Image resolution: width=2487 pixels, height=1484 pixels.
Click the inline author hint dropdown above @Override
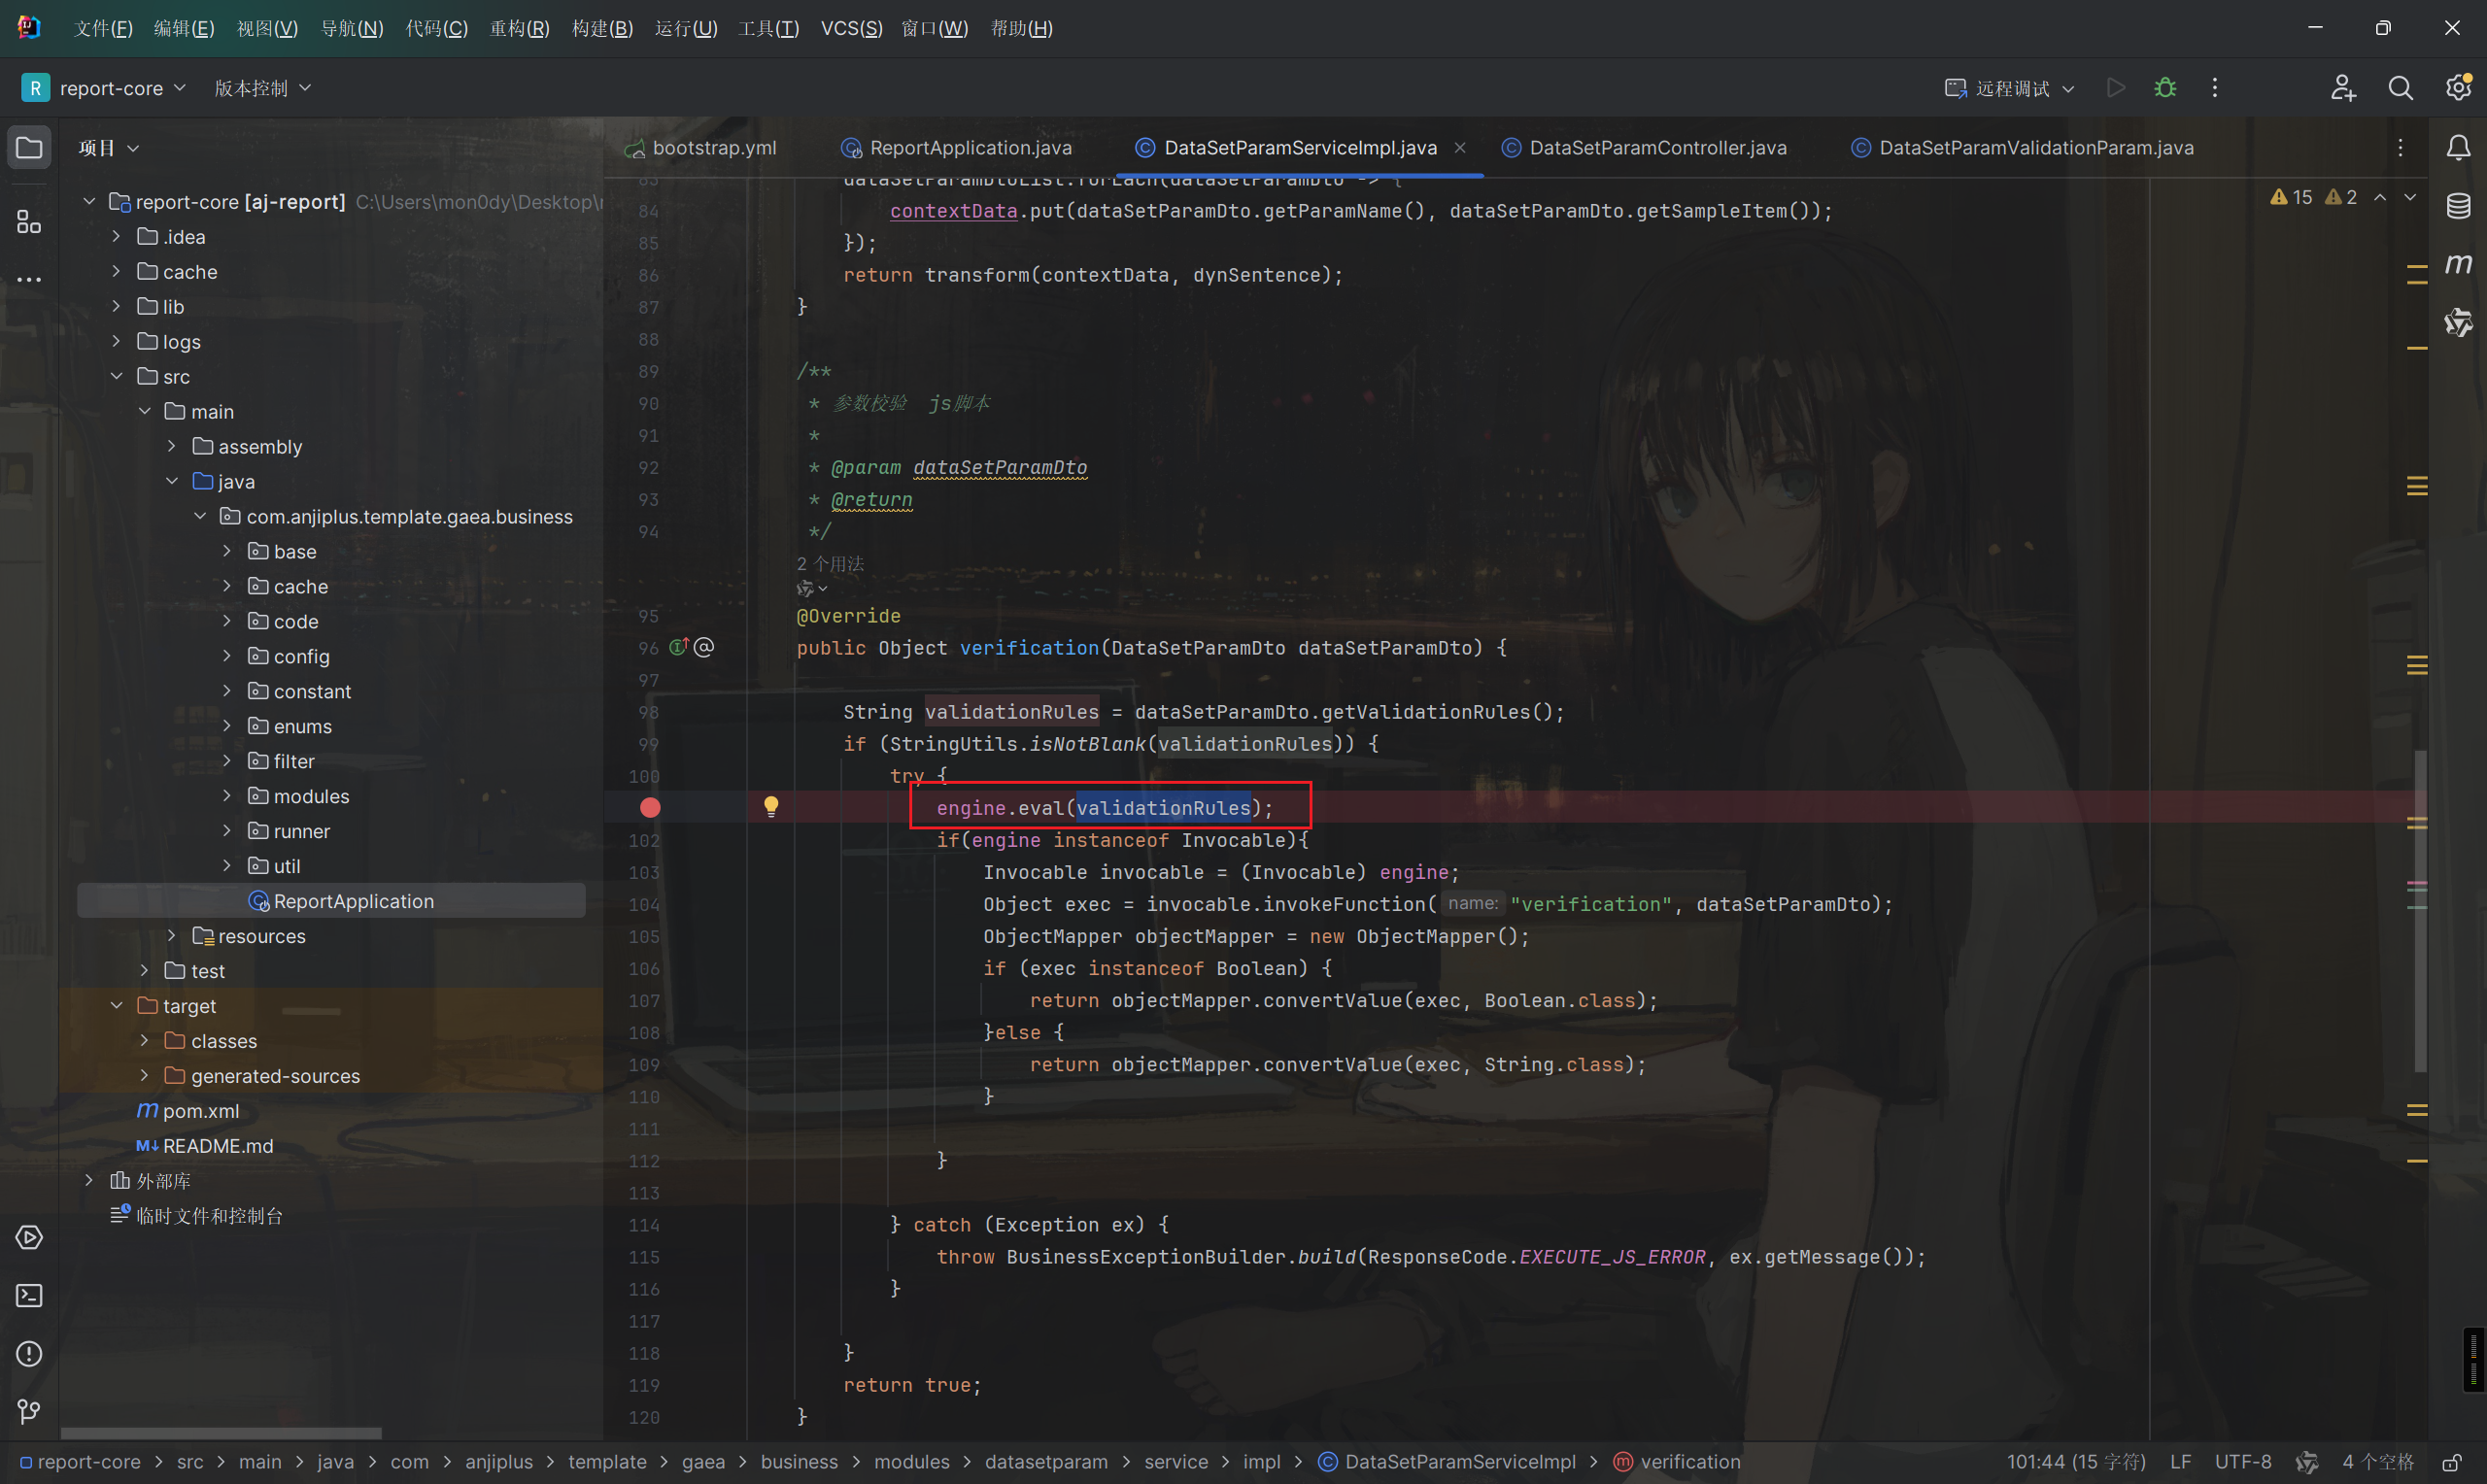[x=812, y=589]
